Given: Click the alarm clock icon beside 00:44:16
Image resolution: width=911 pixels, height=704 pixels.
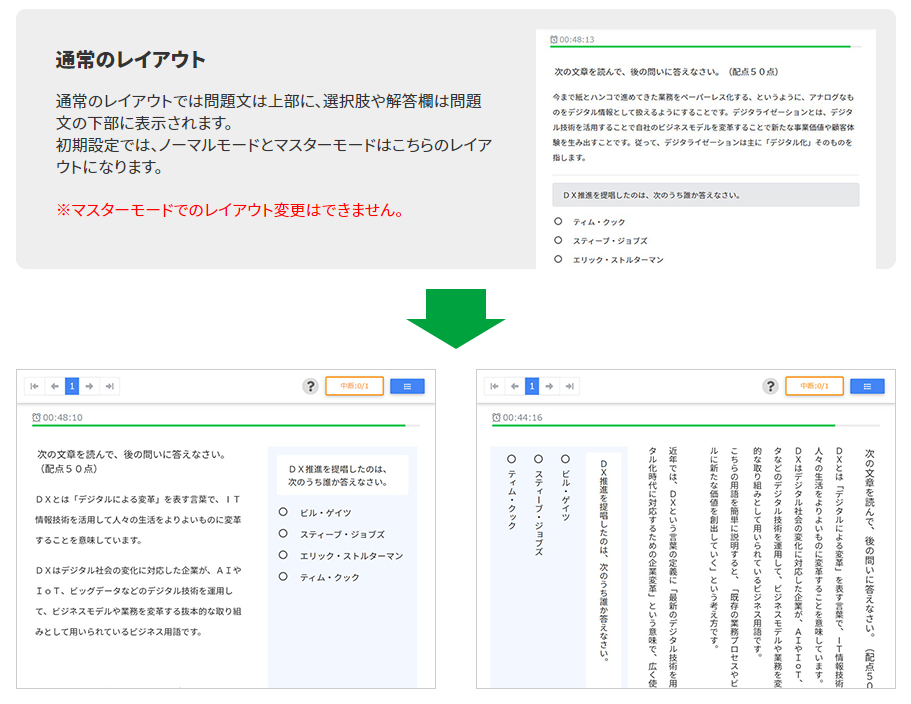Looking at the screenshot, I should point(497,418).
